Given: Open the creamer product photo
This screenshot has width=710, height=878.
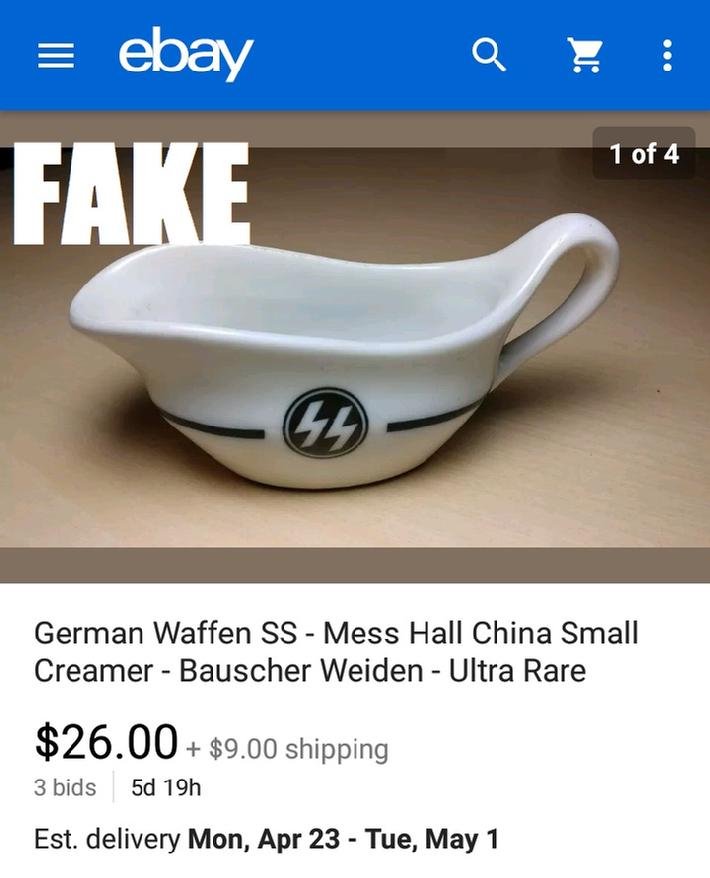Looking at the screenshot, I should point(355,347).
